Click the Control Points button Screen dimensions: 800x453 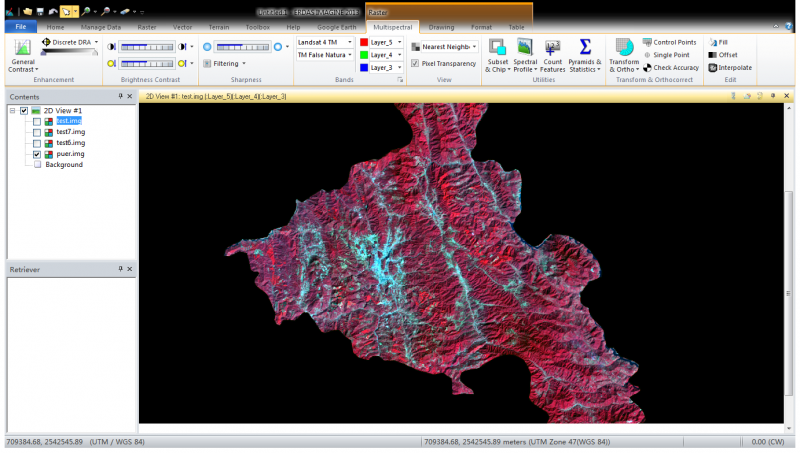(x=670, y=43)
